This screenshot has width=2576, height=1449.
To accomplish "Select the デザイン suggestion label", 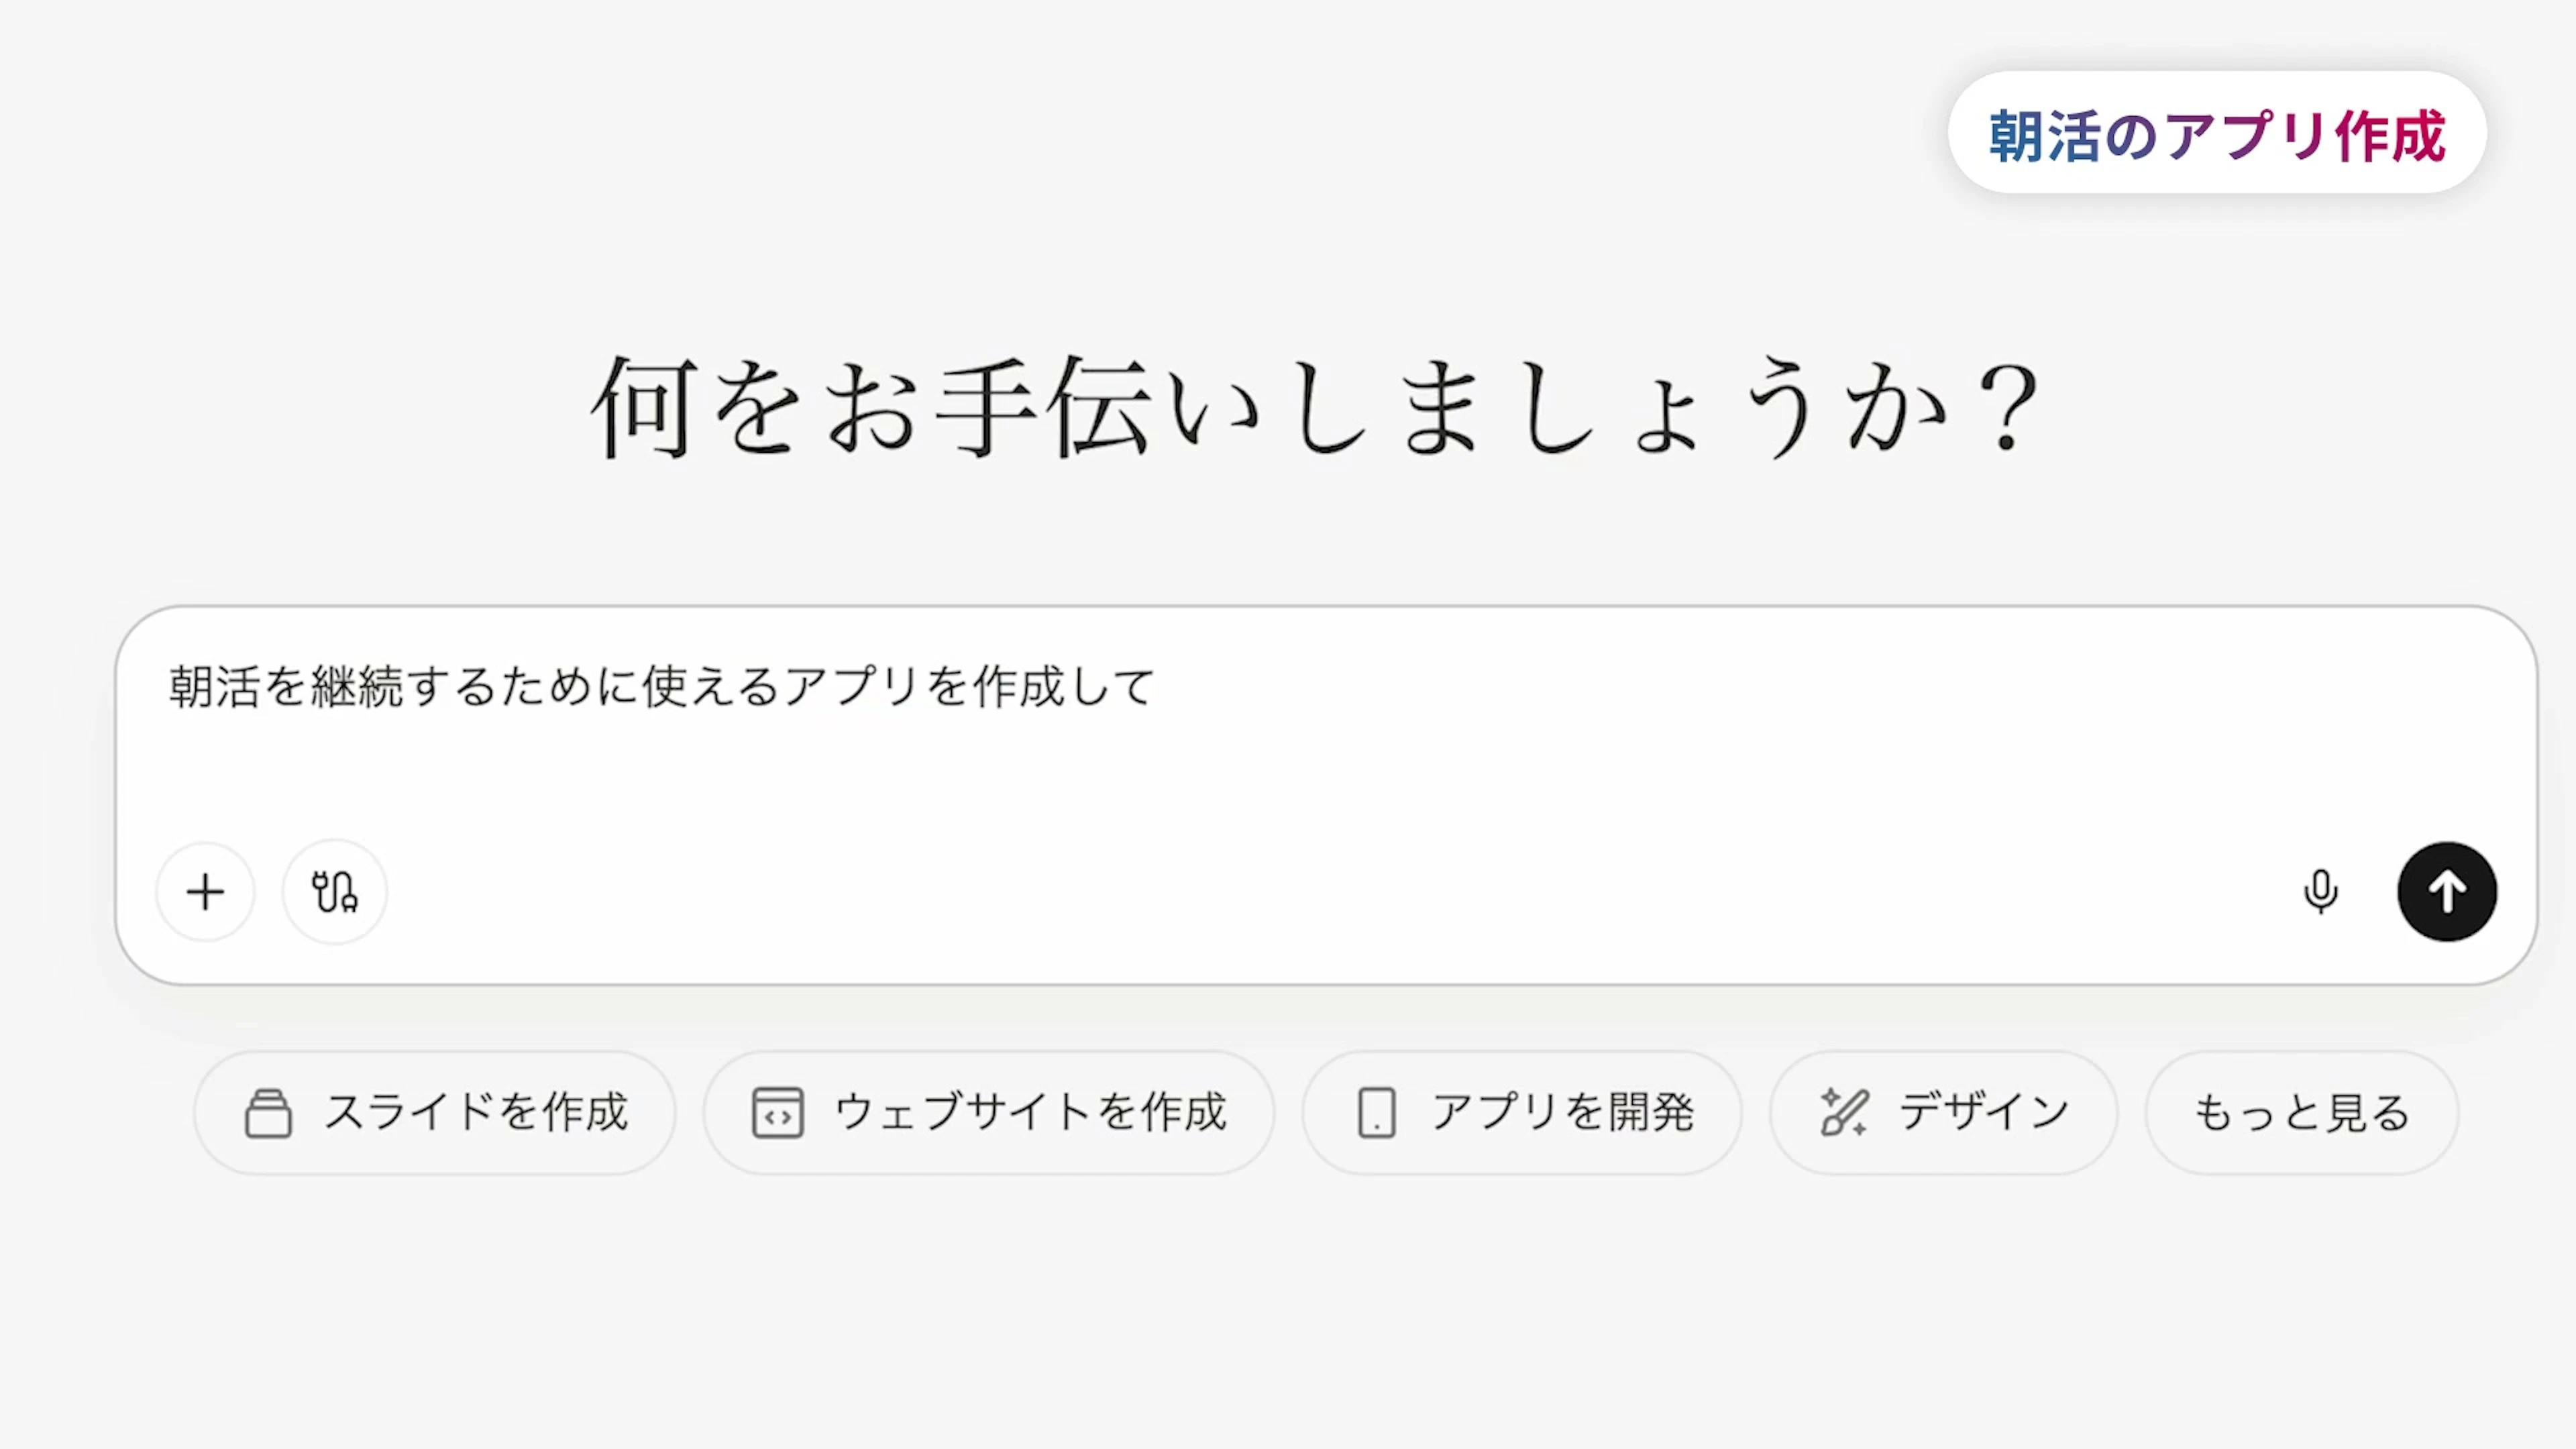I will point(1984,1112).
